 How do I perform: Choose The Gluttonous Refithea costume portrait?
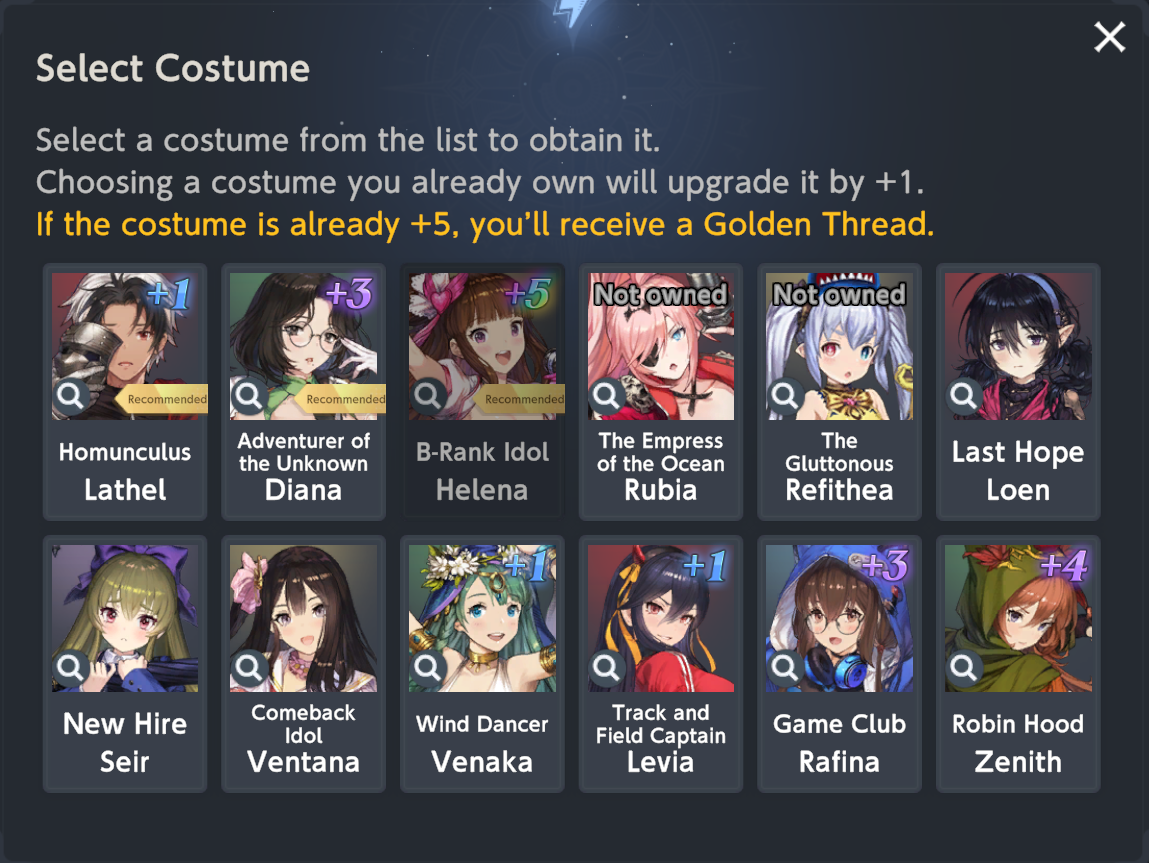[x=839, y=347]
